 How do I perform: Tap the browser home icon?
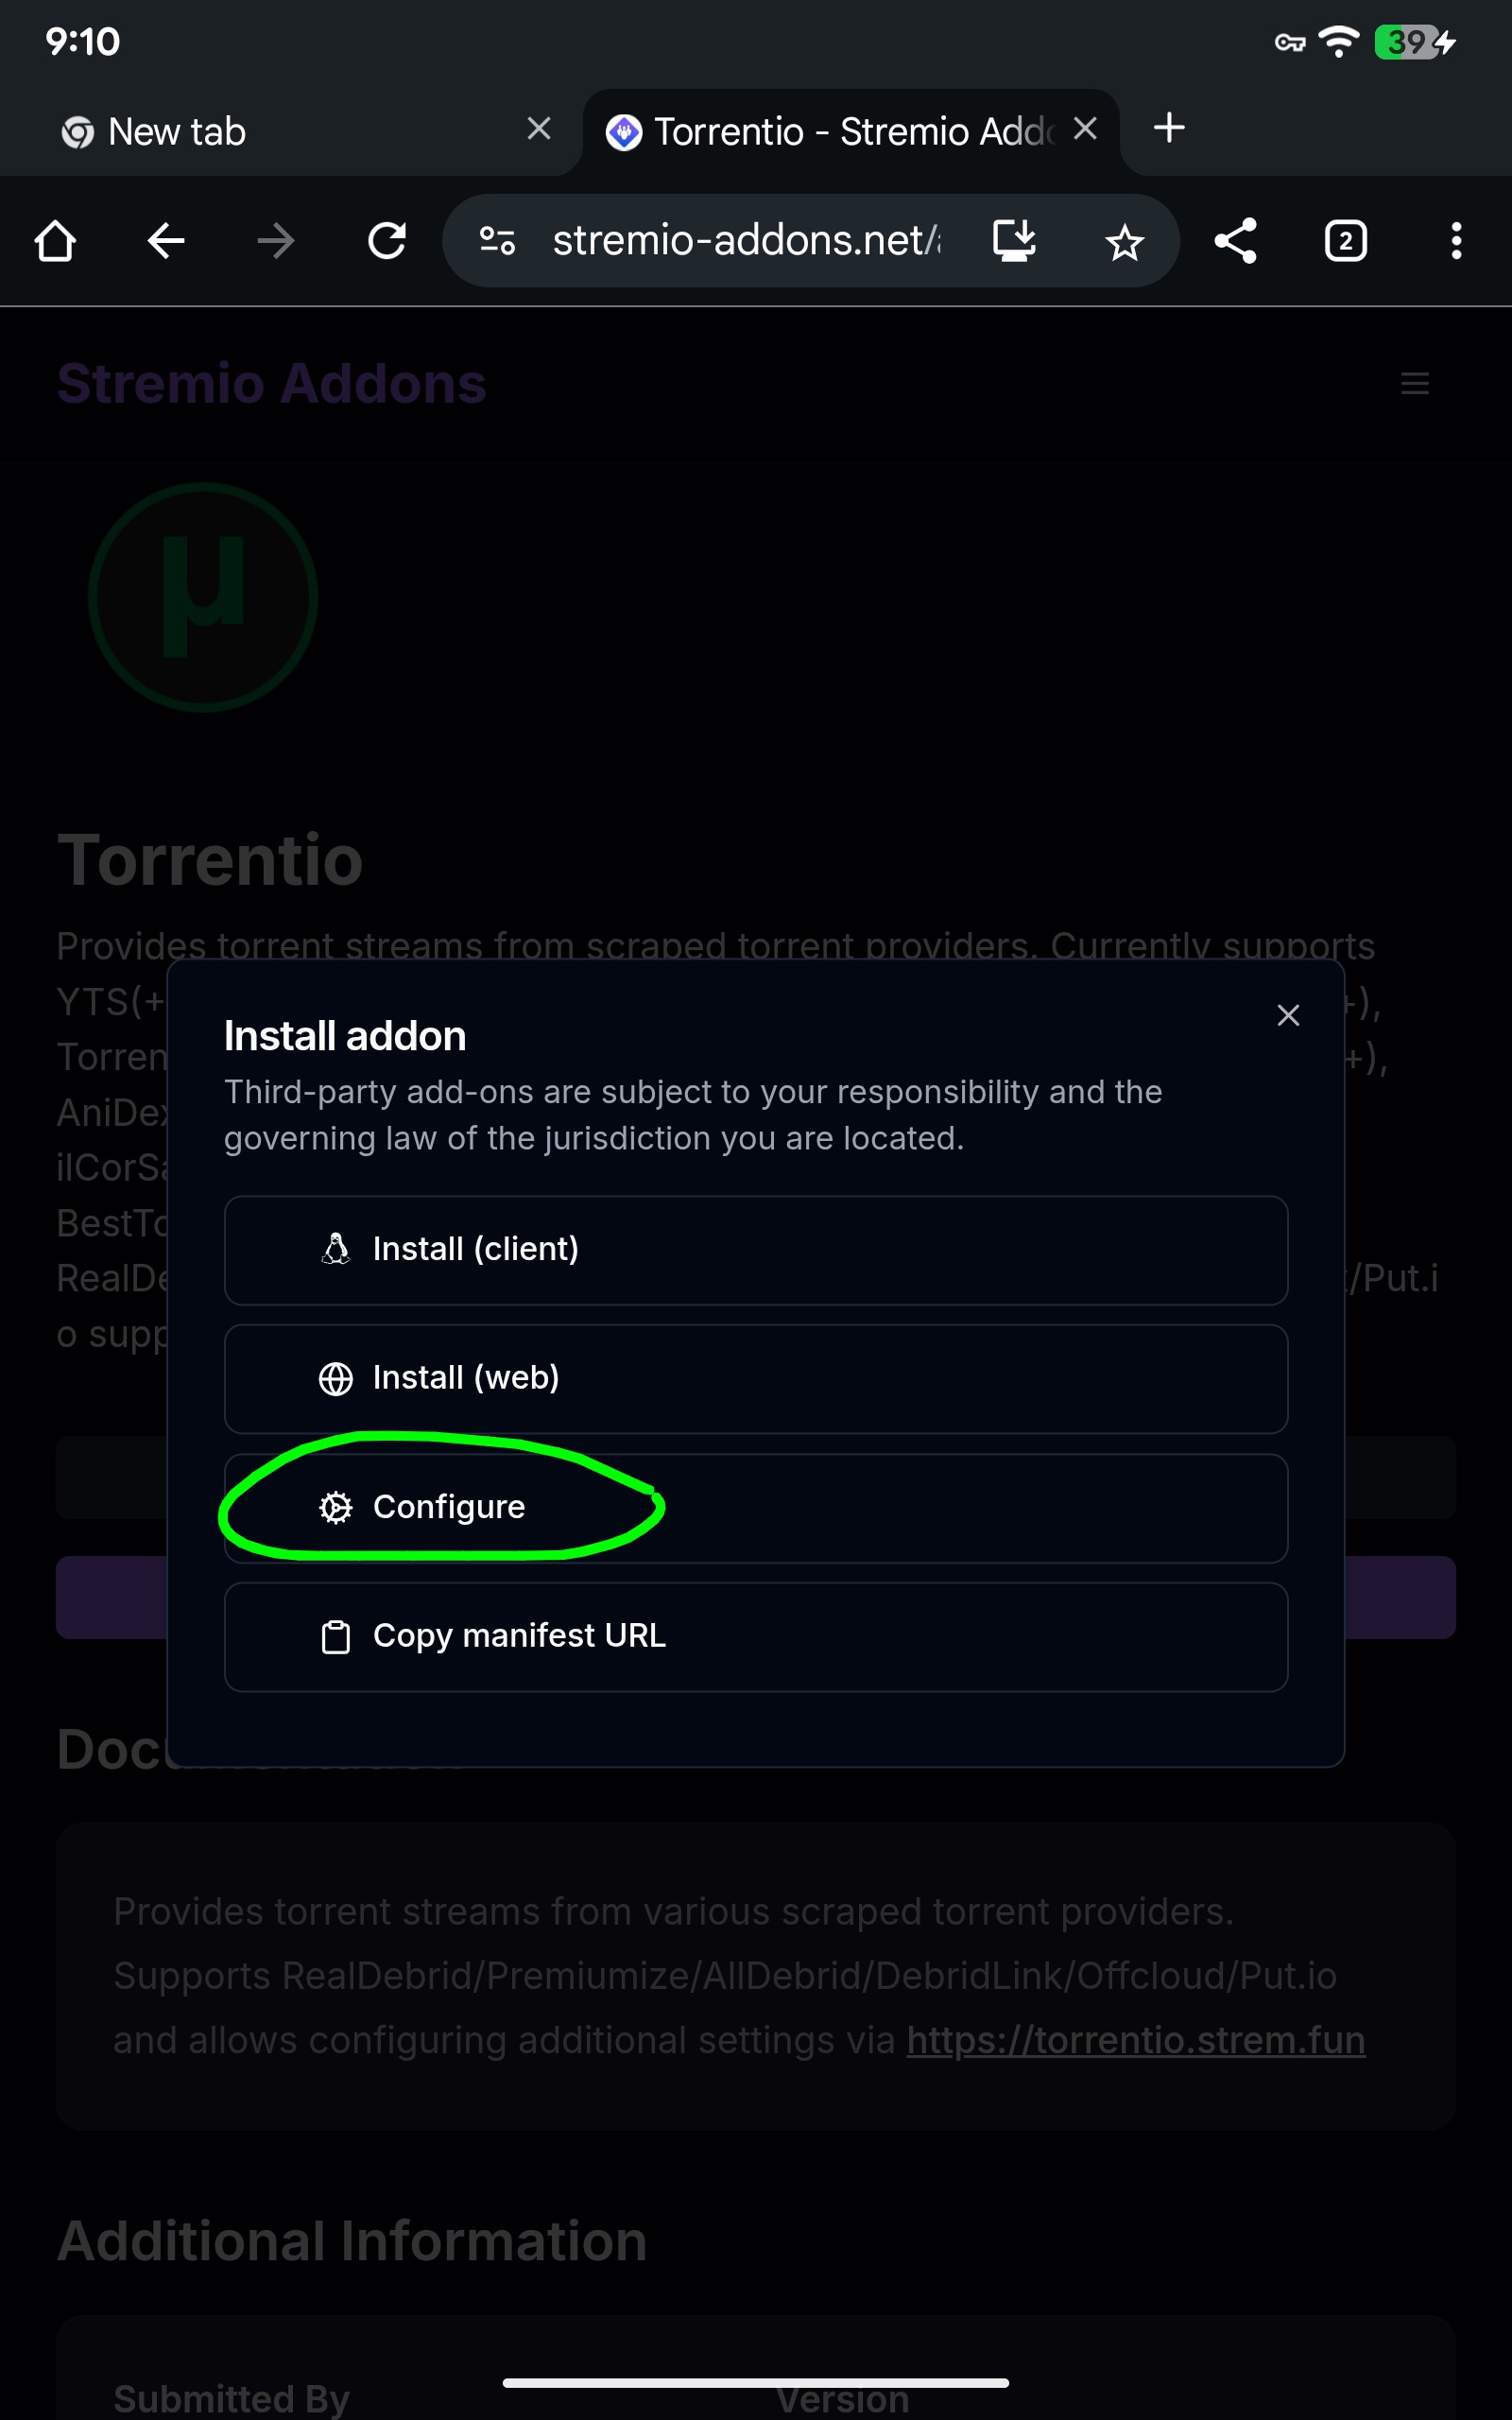(55, 241)
